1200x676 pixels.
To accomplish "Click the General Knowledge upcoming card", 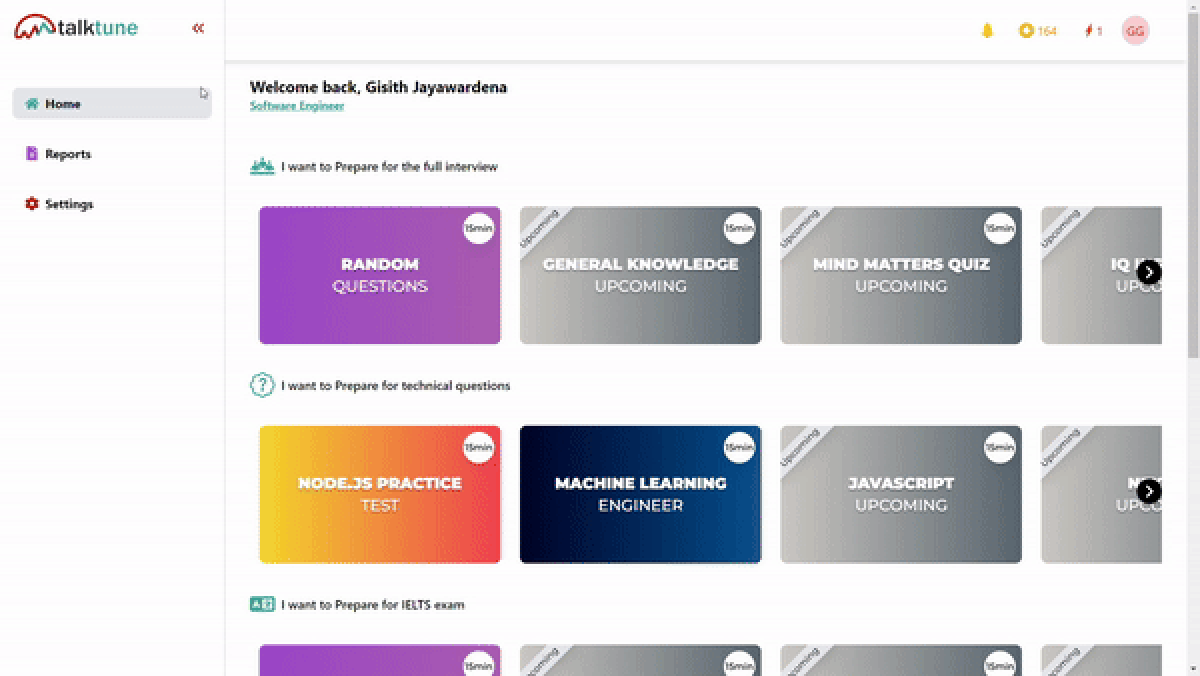I will pyautogui.click(x=640, y=275).
